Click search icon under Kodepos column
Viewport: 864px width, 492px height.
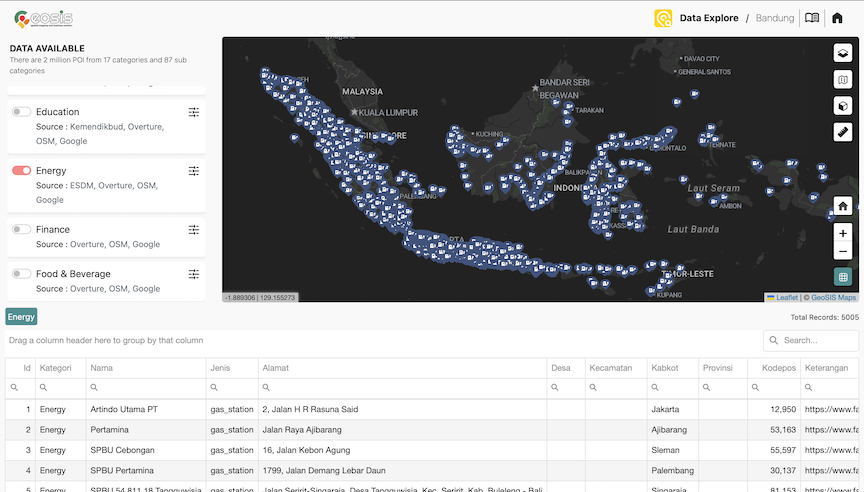click(x=755, y=388)
